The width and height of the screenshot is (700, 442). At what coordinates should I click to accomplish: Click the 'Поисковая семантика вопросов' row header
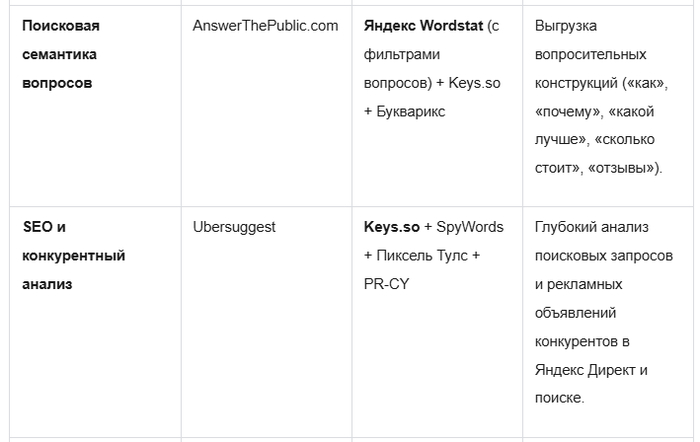pos(61,54)
